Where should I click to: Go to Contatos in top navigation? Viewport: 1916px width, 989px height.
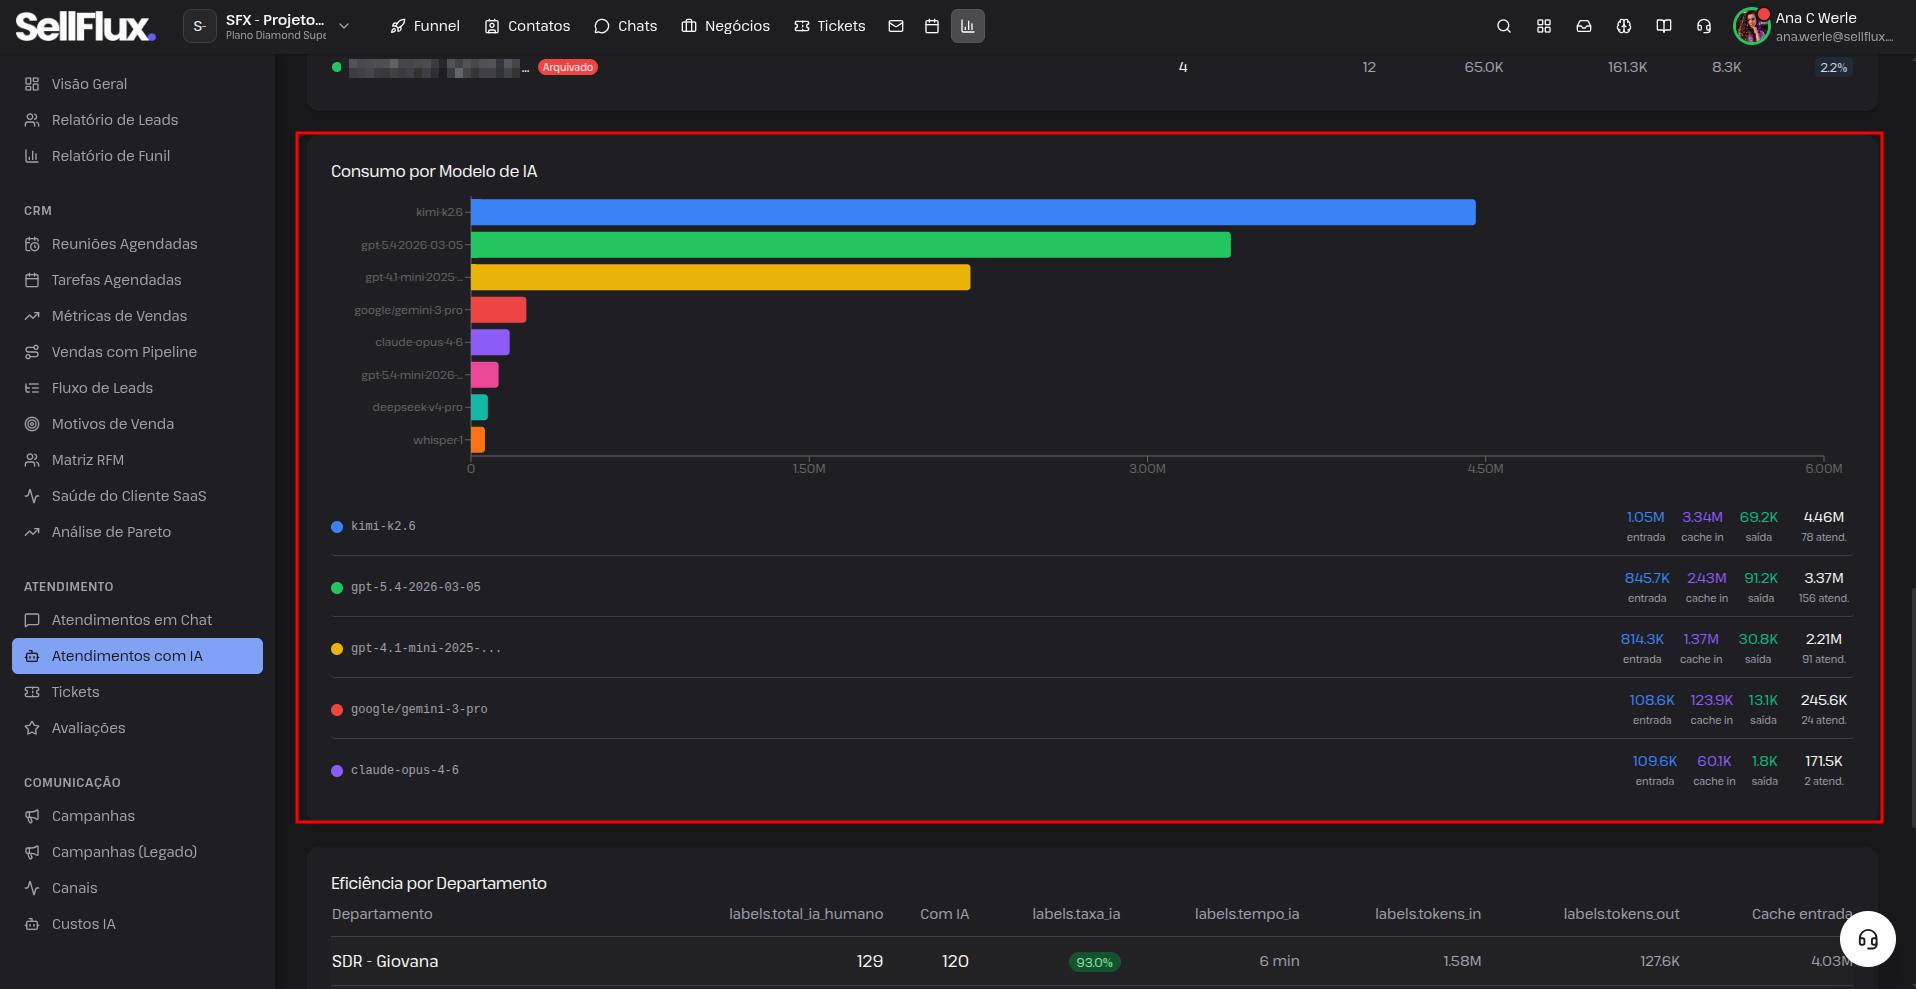click(x=527, y=26)
